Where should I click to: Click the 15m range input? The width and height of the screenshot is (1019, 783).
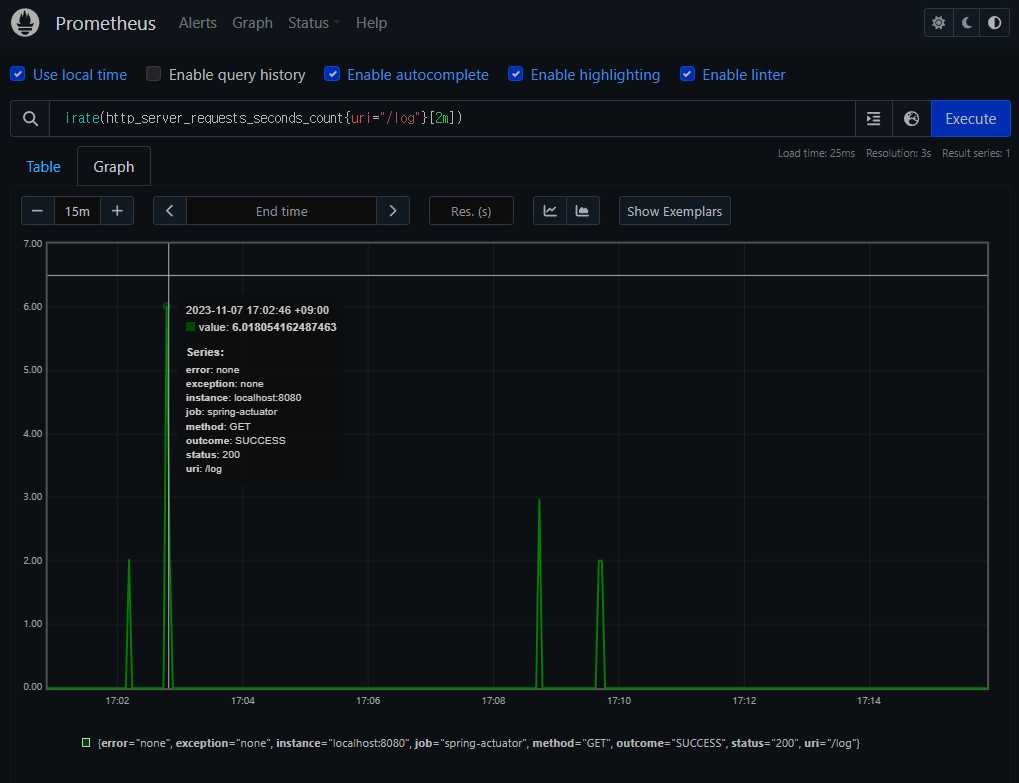pos(77,211)
